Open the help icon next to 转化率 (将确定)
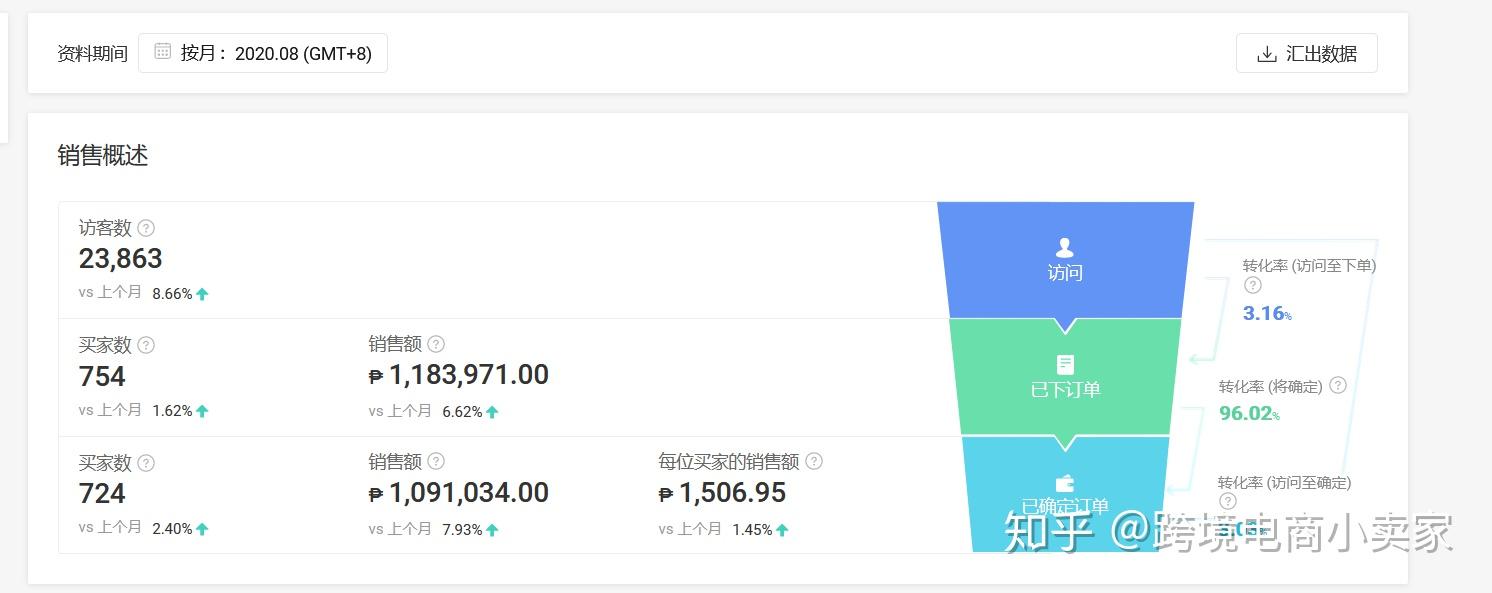This screenshot has width=1492, height=593. point(1338,385)
